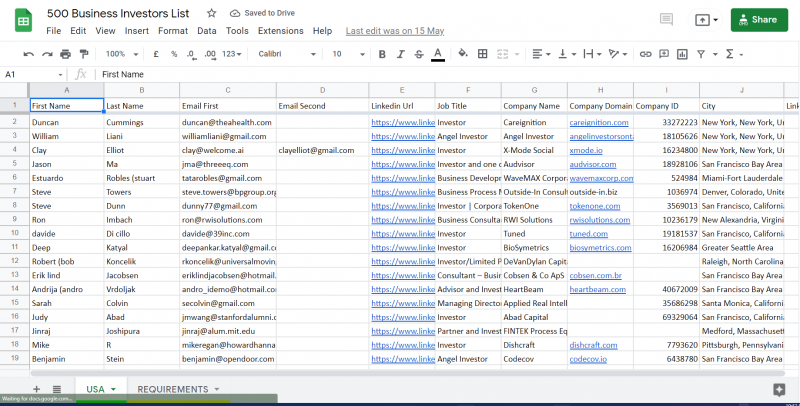The image size is (800, 406).
Task: Format as currency with pound icon
Action: [156, 54]
